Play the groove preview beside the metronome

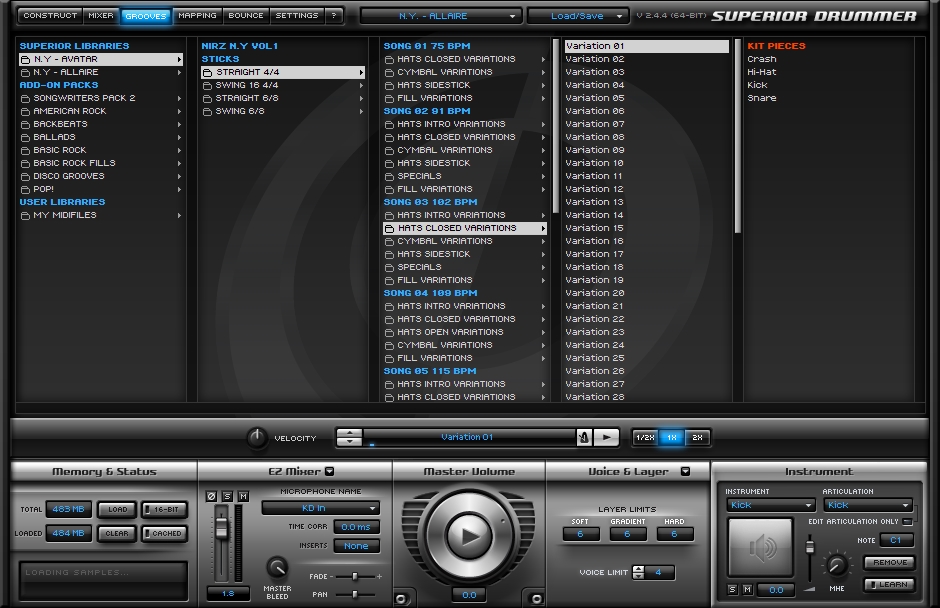coord(607,437)
